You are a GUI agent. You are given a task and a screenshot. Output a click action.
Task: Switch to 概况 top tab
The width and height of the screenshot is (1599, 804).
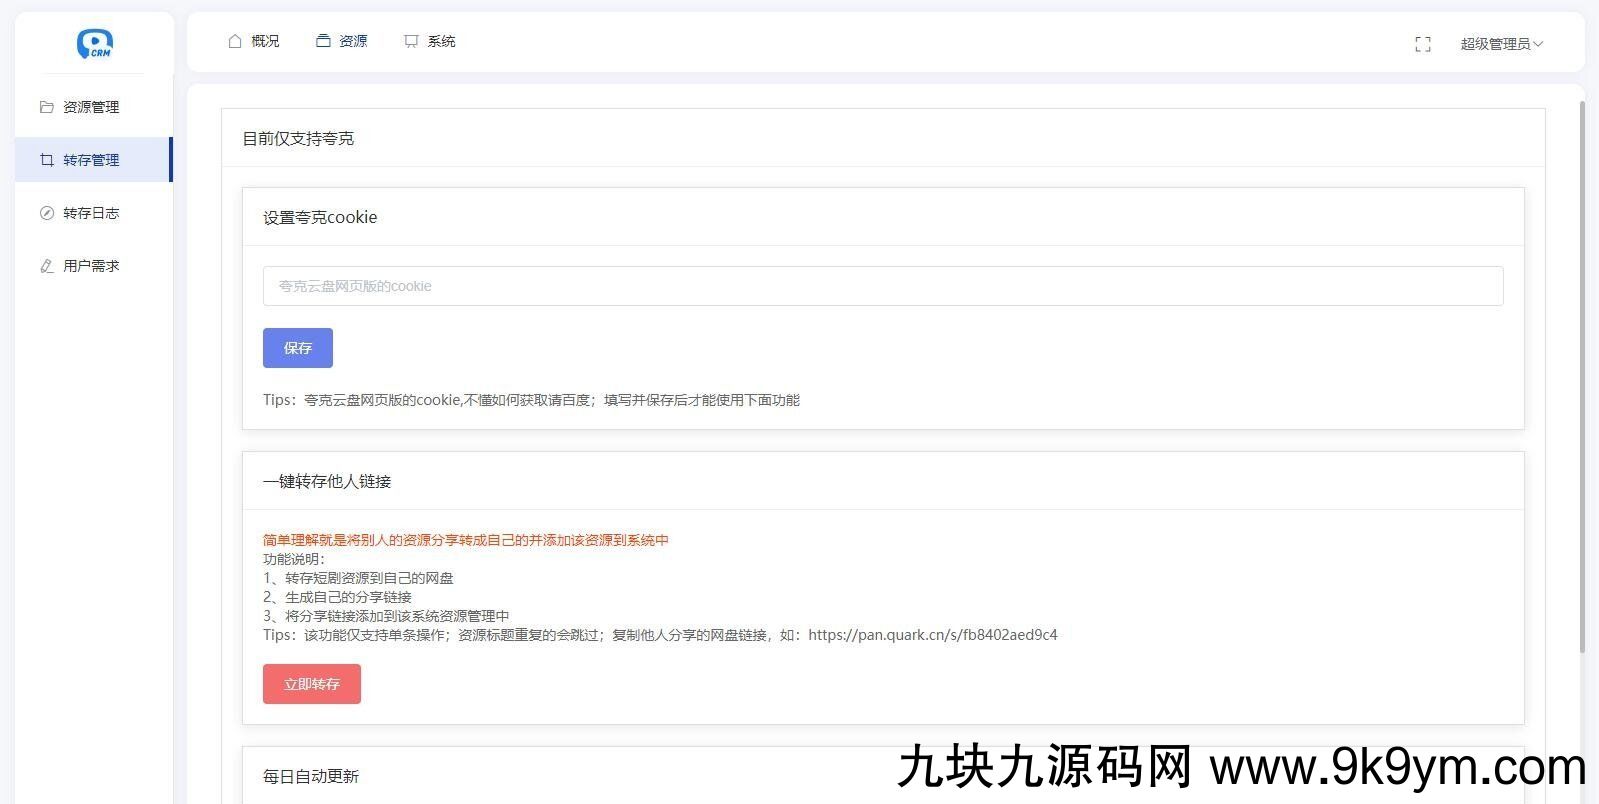click(x=254, y=41)
